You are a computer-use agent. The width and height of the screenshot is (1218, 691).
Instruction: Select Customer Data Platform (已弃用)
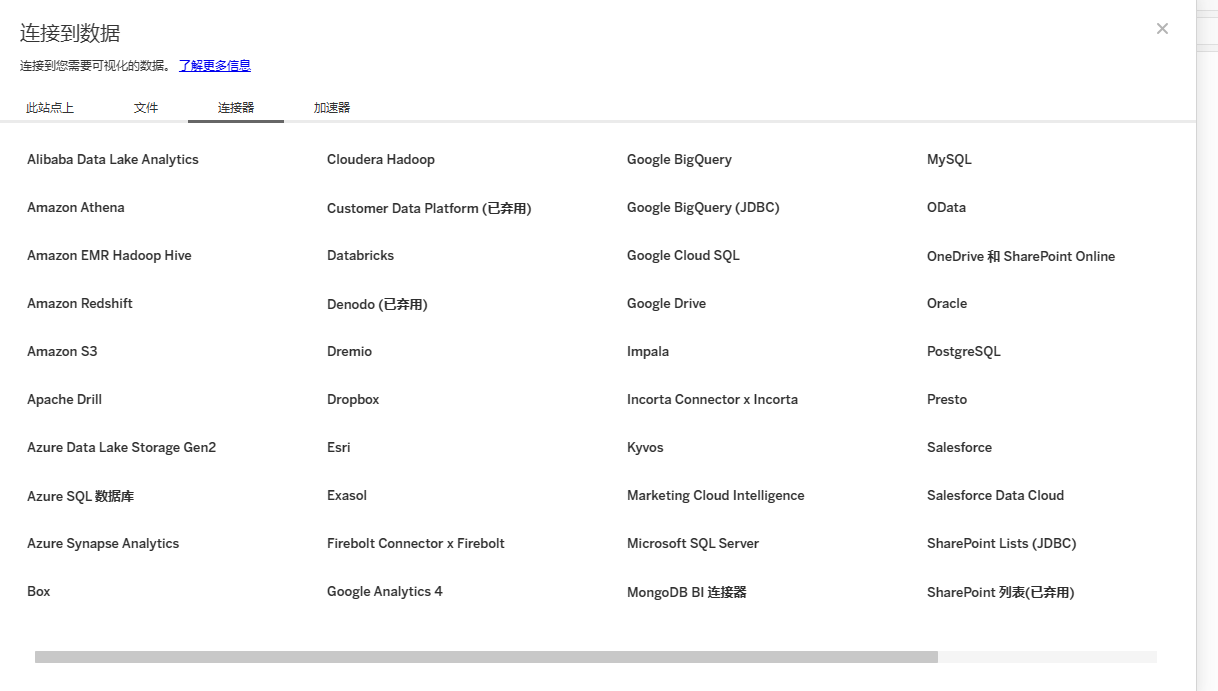click(429, 208)
